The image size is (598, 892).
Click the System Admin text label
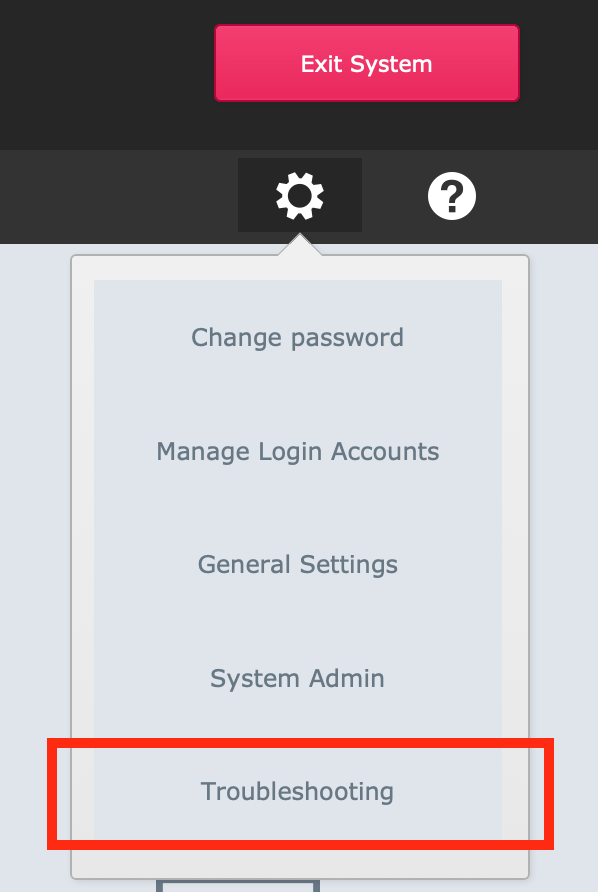[298, 678]
